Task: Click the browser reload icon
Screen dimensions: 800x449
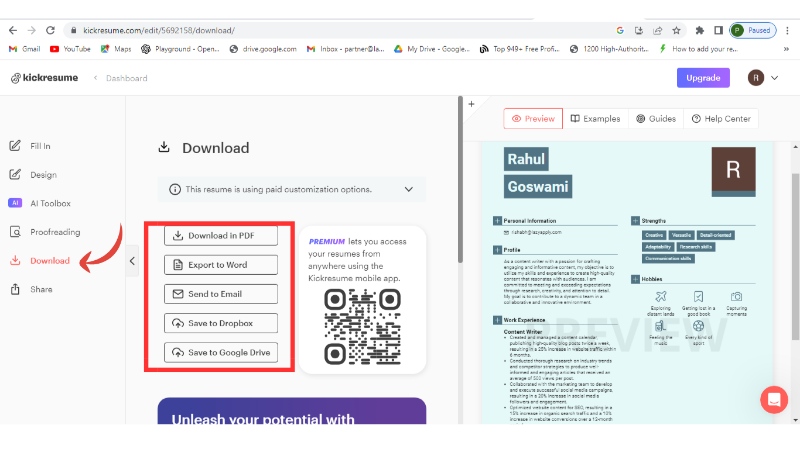Action: tap(51, 30)
